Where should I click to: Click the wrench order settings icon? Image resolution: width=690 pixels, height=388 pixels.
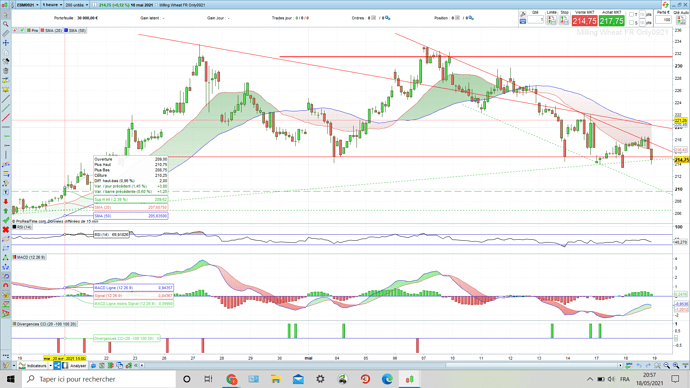pyautogui.click(x=523, y=14)
